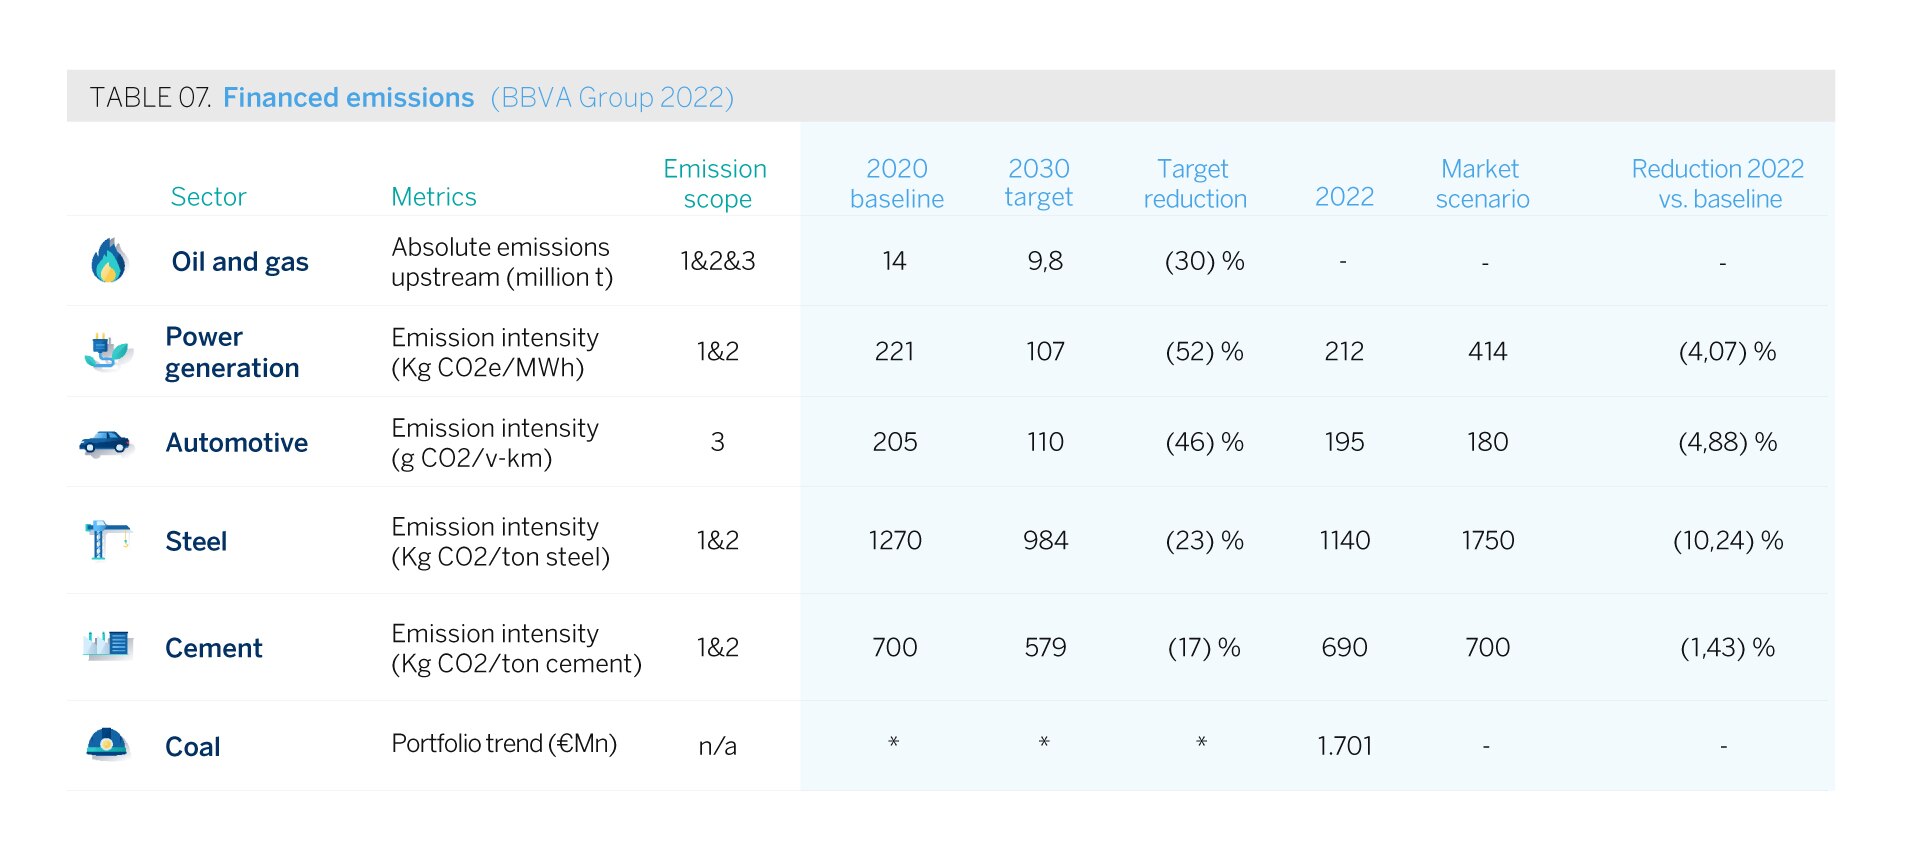Screen dimensions: 1920x851
Task: Click the '(23) %' target reduction
Action: pyautogui.click(x=1205, y=541)
